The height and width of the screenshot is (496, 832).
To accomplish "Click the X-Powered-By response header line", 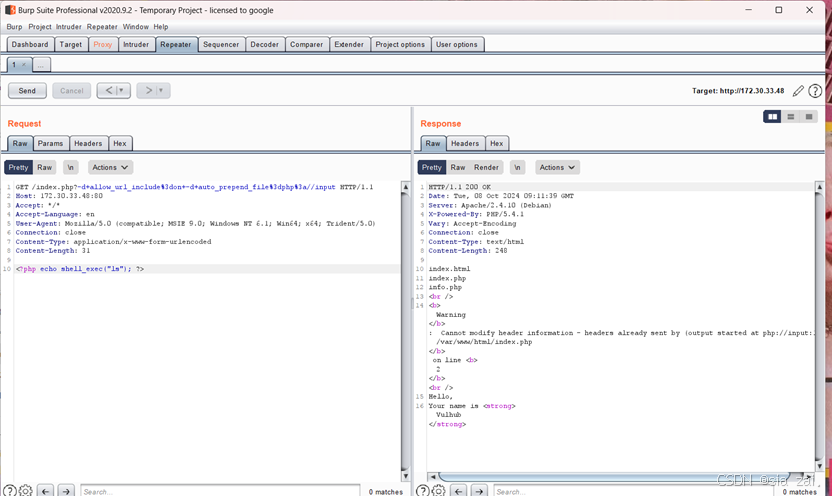I will (476, 214).
